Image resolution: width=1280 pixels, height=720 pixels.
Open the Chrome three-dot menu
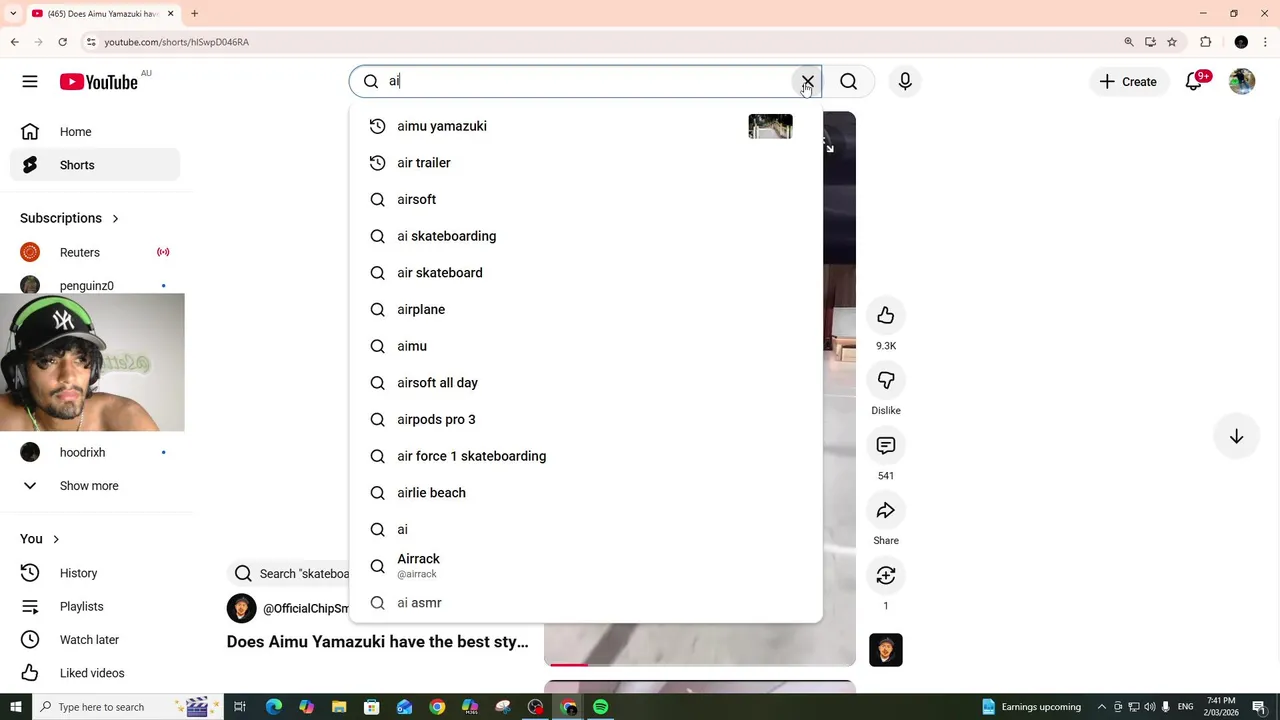1266,42
